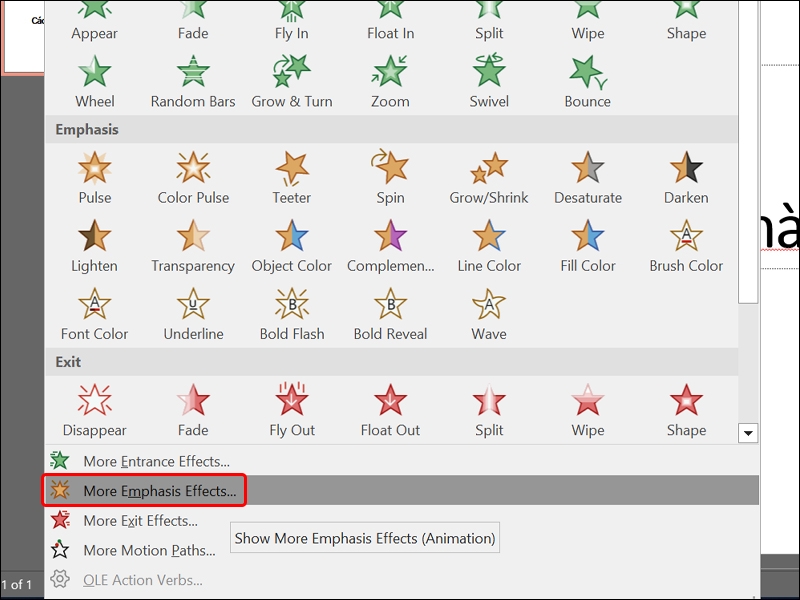
Task: Expand gallery with the down arrow button
Action: tap(748, 433)
